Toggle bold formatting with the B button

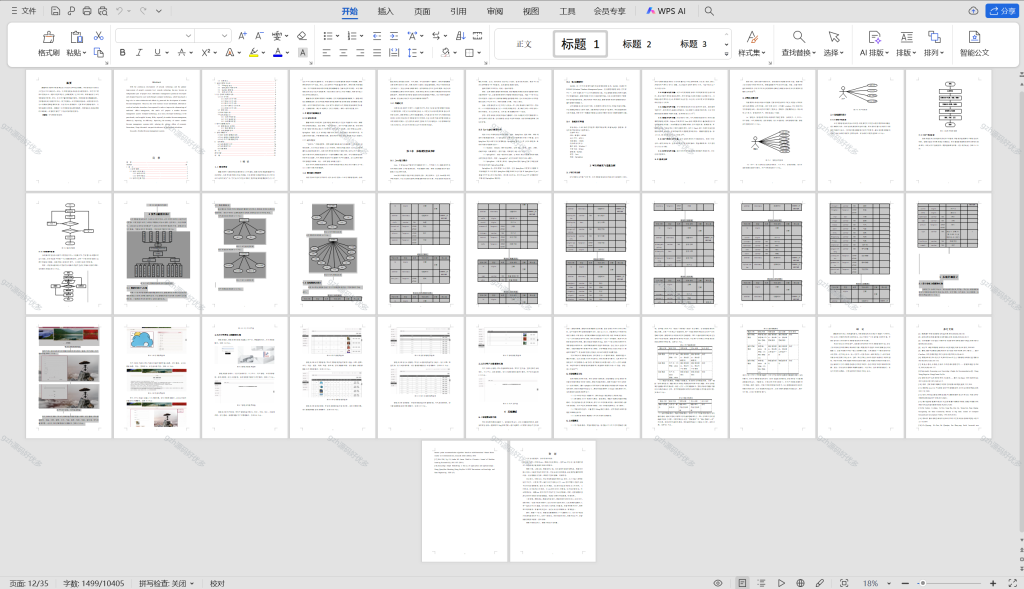click(x=122, y=53)
